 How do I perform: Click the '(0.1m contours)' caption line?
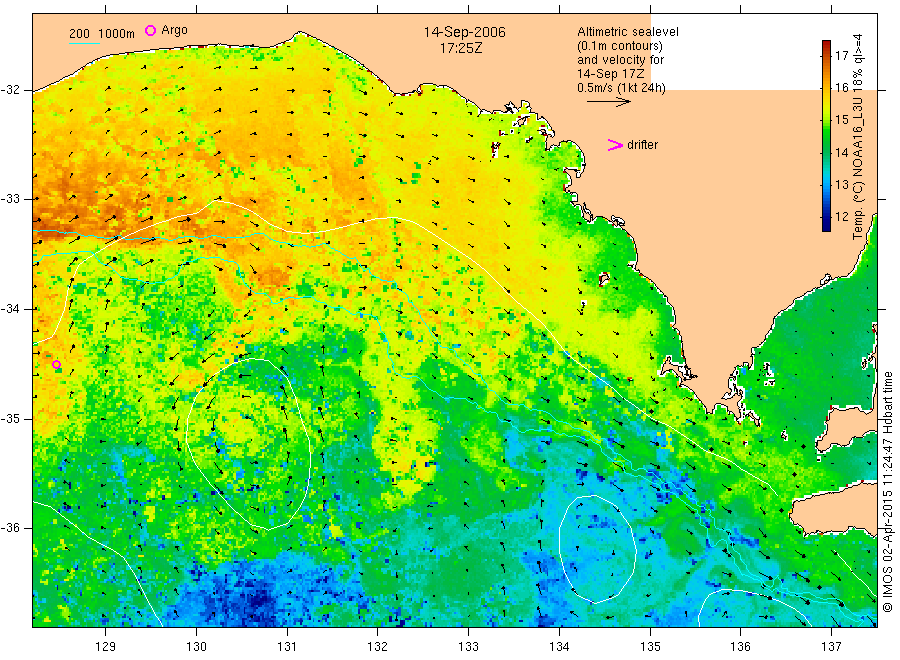click(619, 46)
